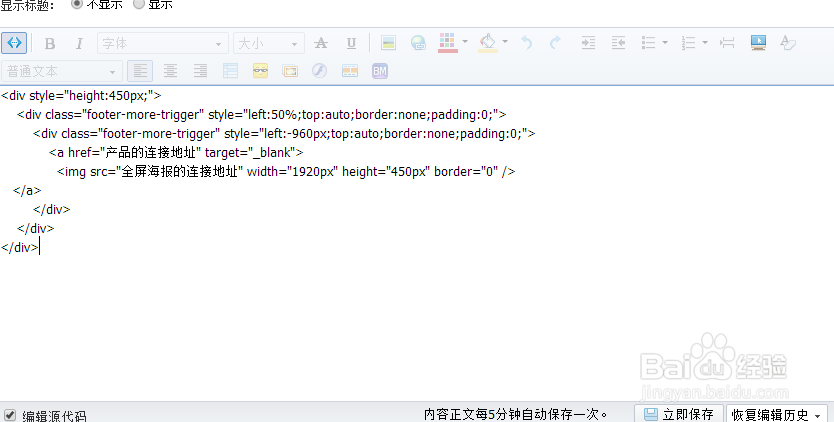Expand the text color dropdown arrow
The image size is (834, 422).
point(465,42)
